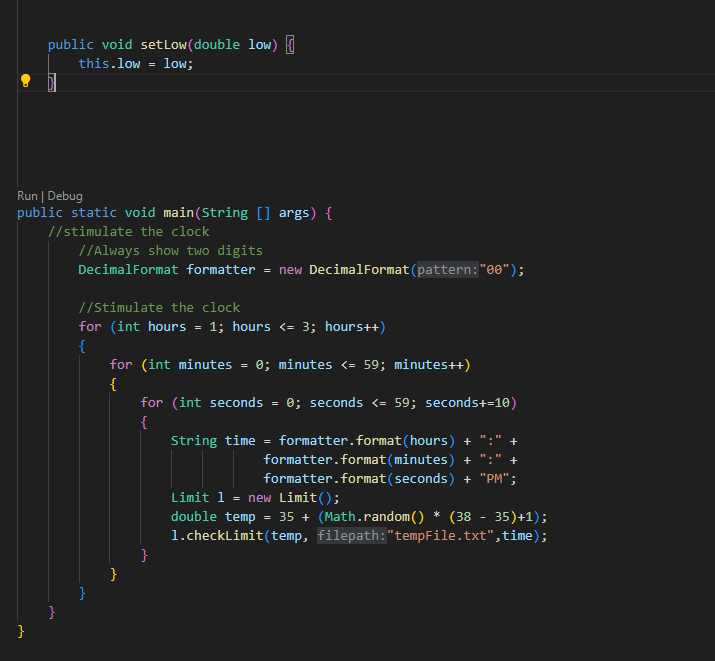Click '(38 - 35)+1' expression
715x661 pixels.
point(491,517)
